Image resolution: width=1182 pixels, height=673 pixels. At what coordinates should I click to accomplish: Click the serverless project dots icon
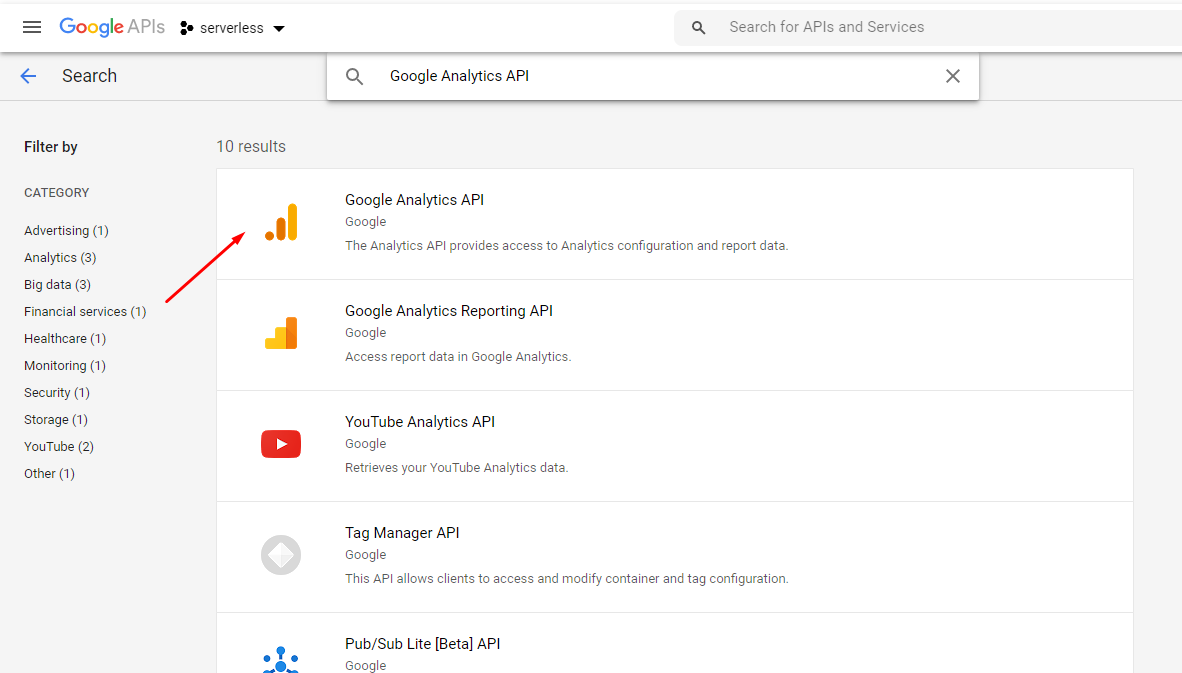pyautogui.click(x=186, y=28)
